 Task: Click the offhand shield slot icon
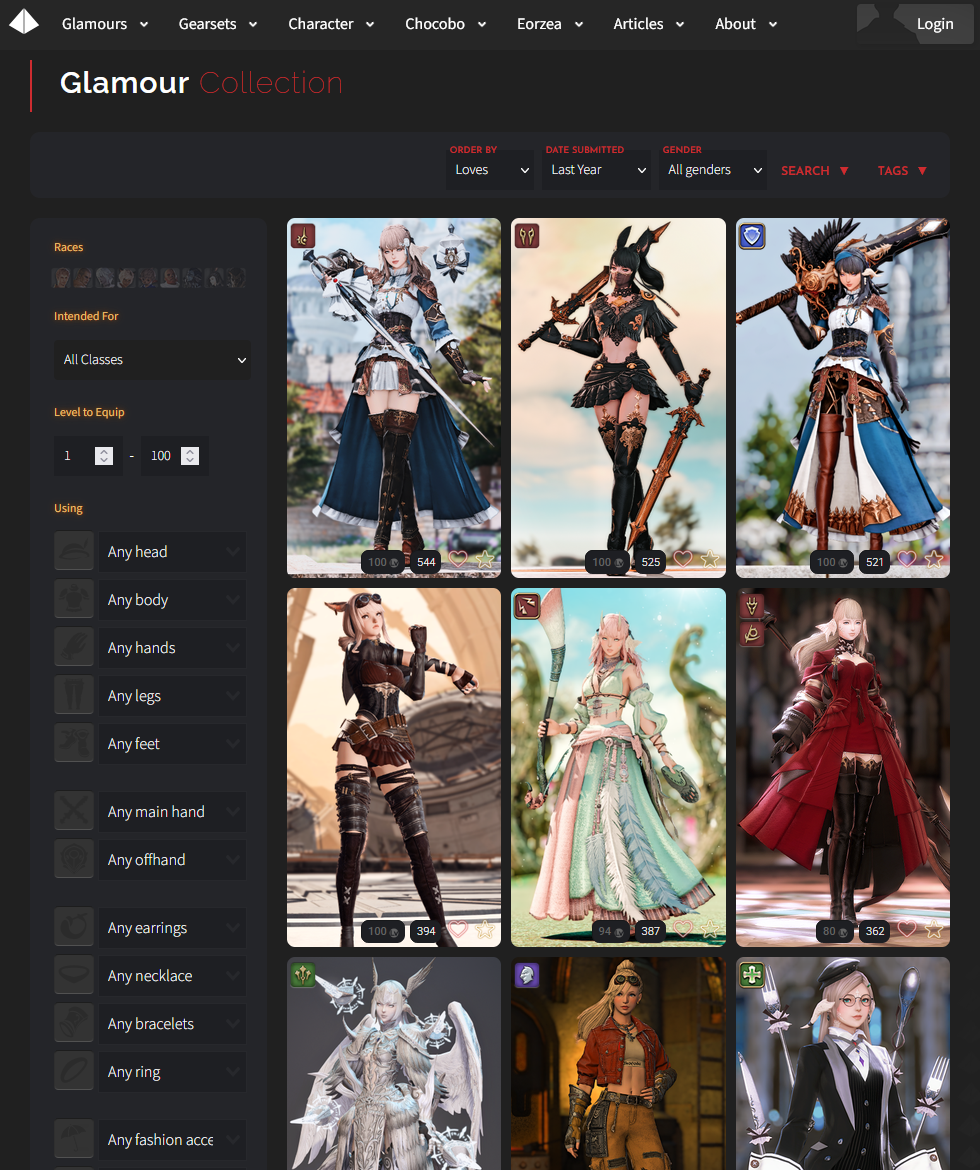(74, 860)
